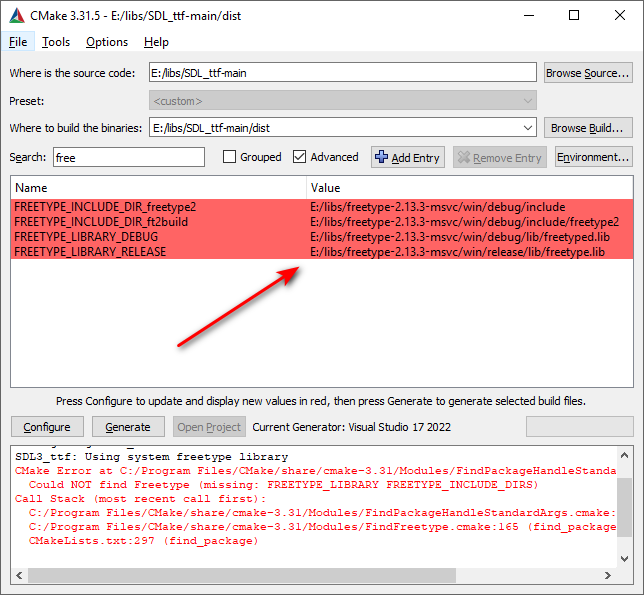This screenshot has width=644, height=595.
Task: Click the progress bar next to generator
Action: [580, 427]
